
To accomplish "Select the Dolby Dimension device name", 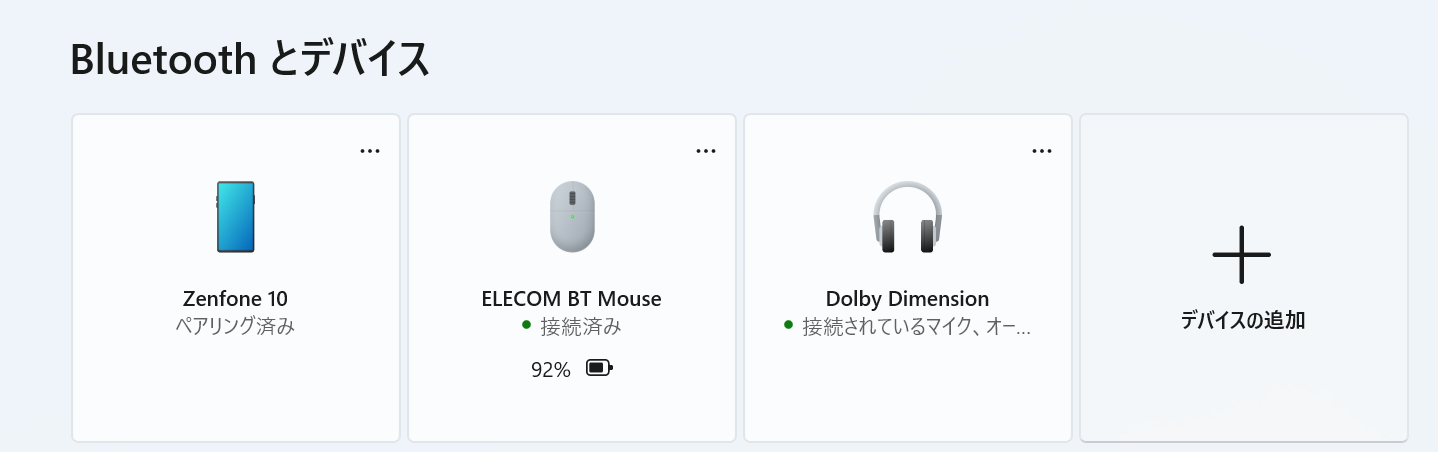I will click(907, 298).
